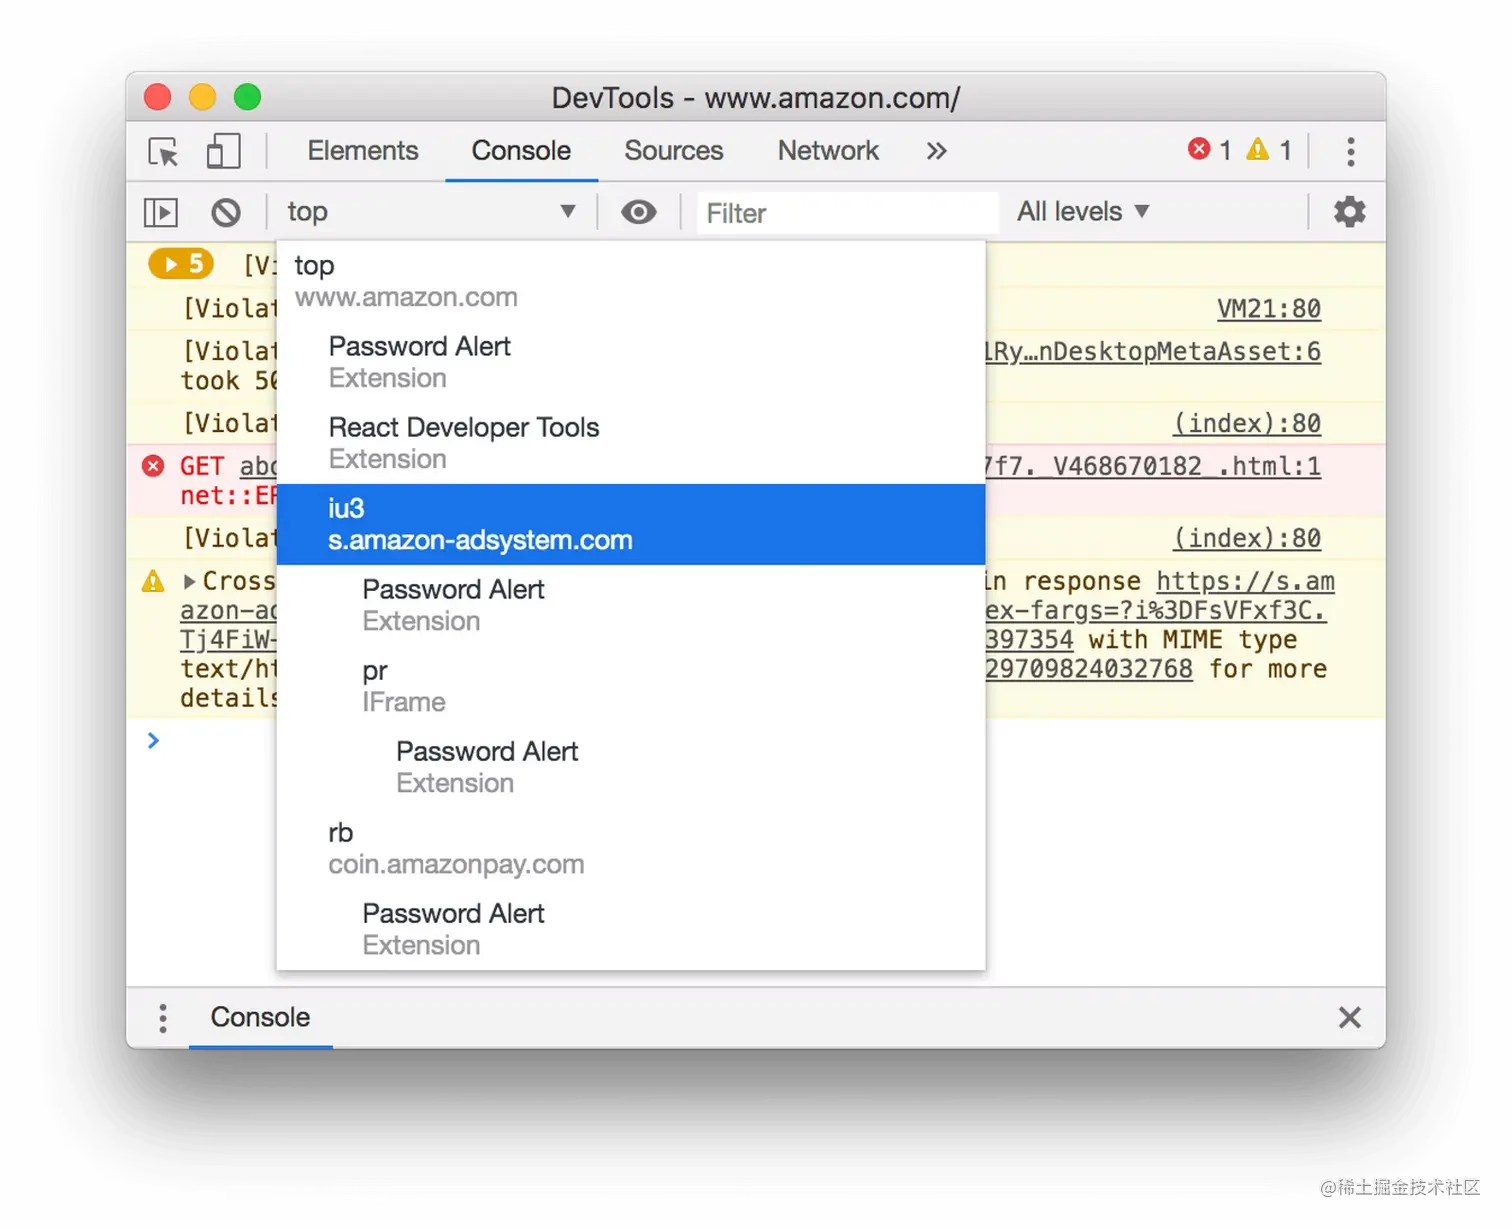Click the yellow warning count indicator
The height and width of the screenshot is (1229, 1512).
click(x=1269, y=150)
